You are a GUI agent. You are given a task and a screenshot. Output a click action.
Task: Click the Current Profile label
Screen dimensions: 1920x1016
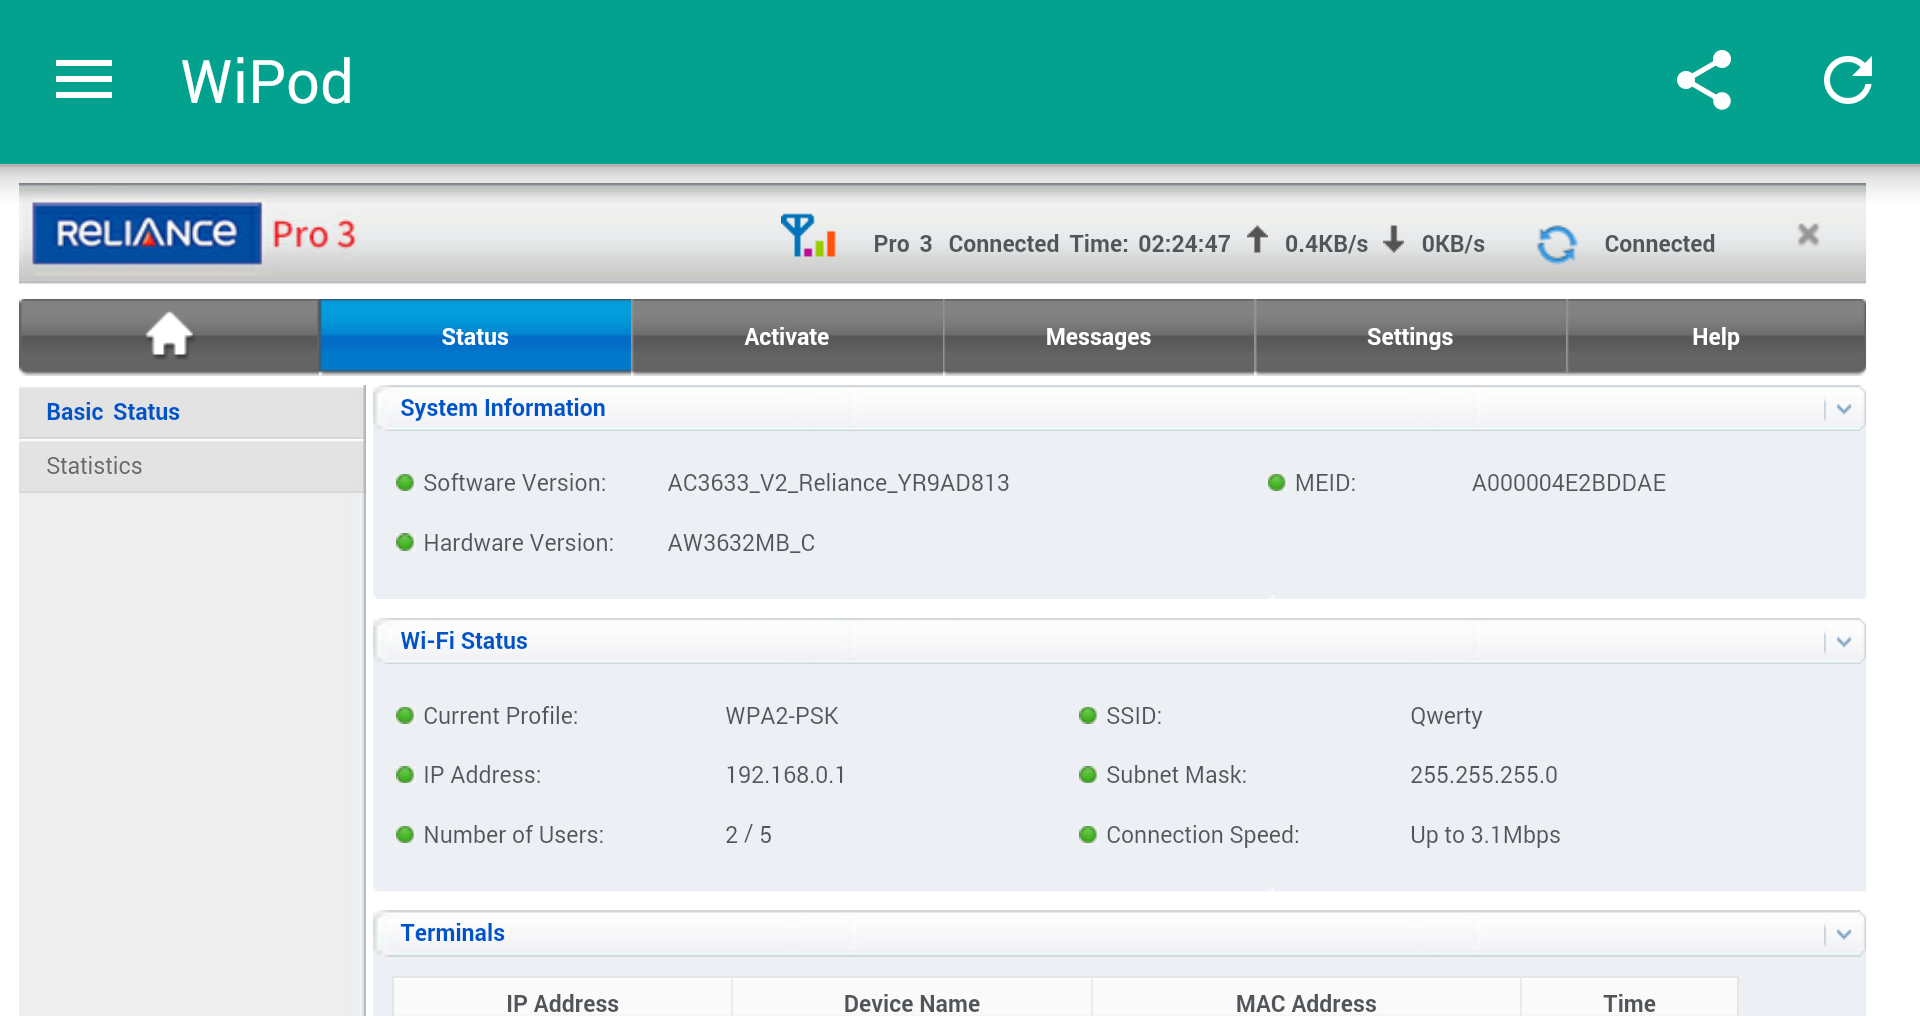[x=500, y=716]
